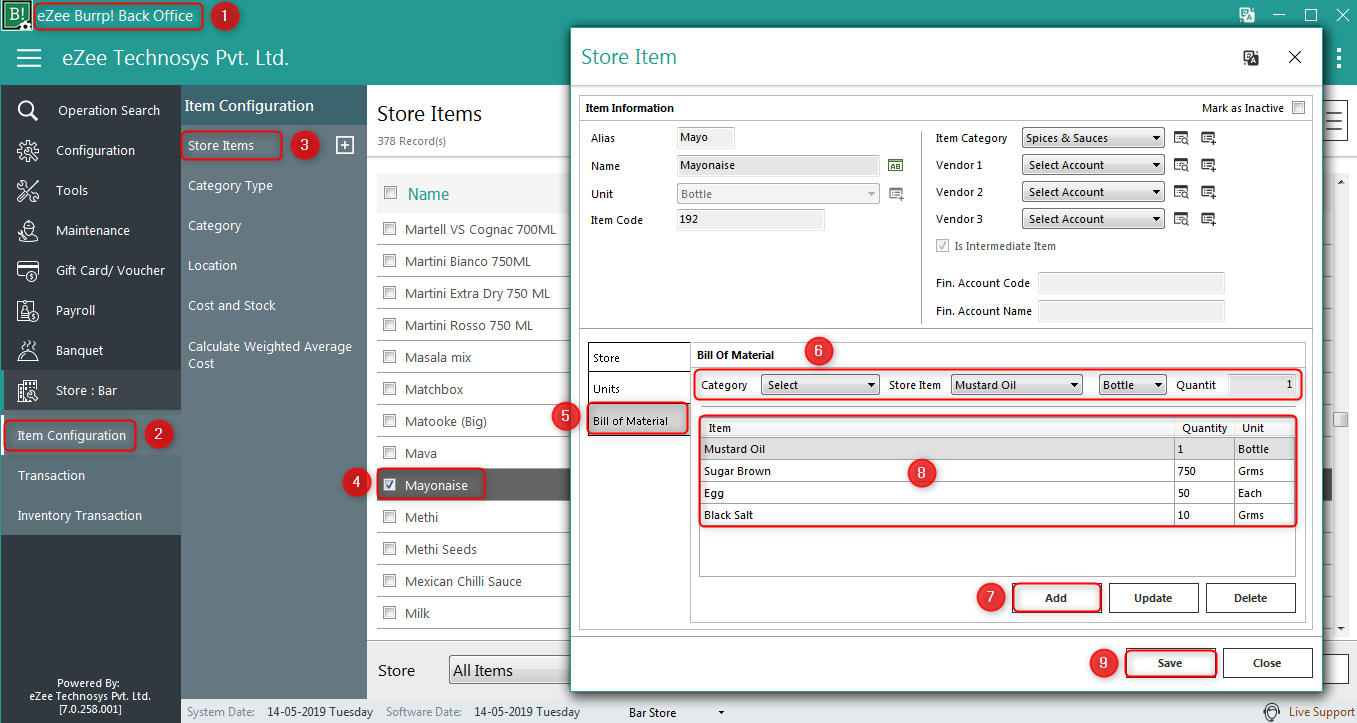
Task: Click the add-new icon beside Vendor 1
Action: pos(1208,165)
